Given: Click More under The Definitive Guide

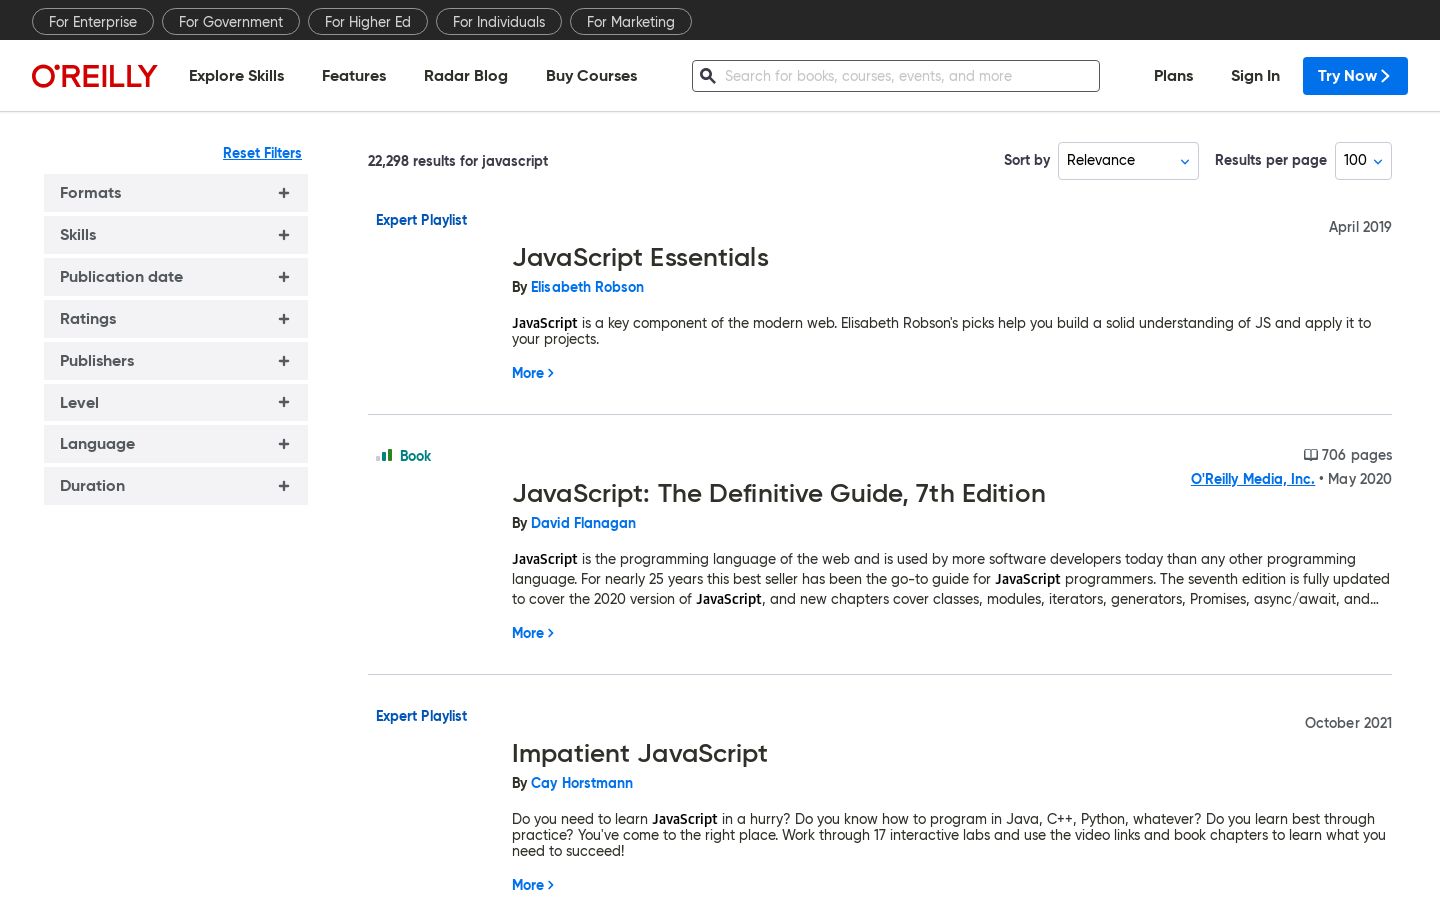Looking at the screenshot, I should click(x=533, y=633).
